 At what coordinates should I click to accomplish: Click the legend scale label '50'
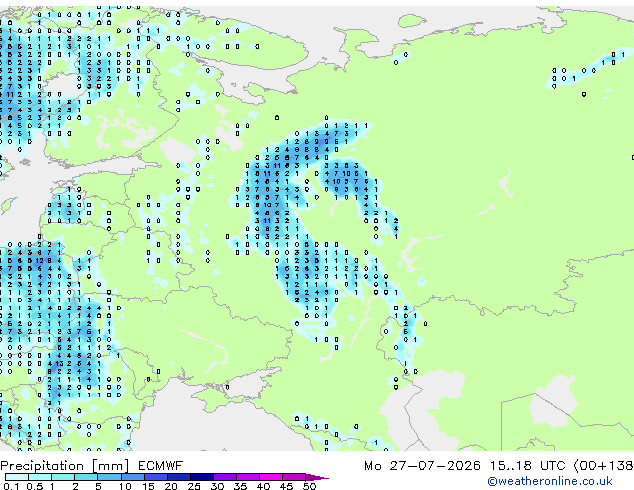[309, 486]
